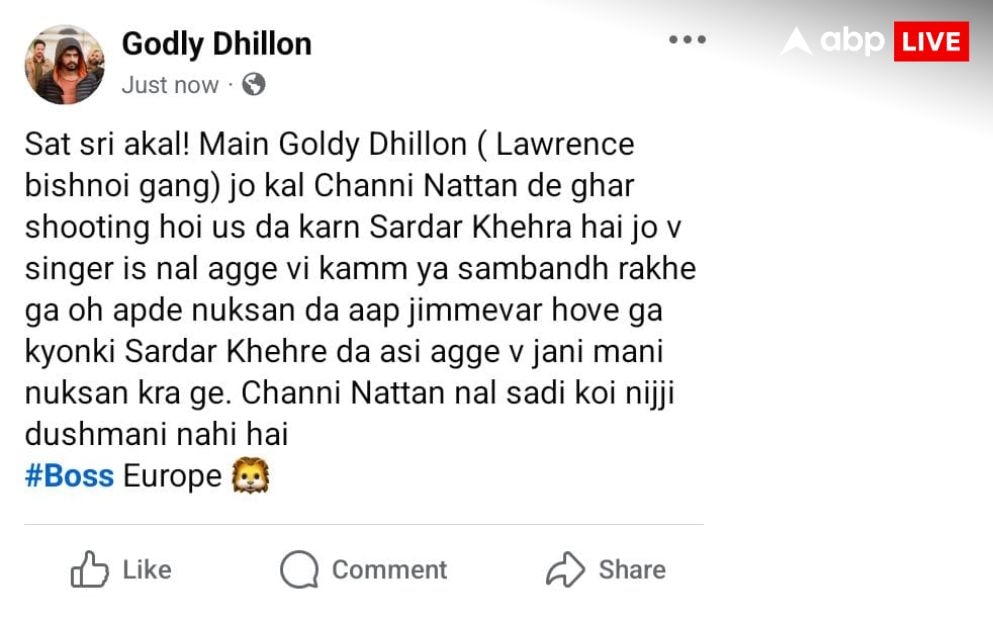This screenshot has height=619, width=993.
Task: Expand post options via ellipsis menu
Action: click(x=686, y=40)
